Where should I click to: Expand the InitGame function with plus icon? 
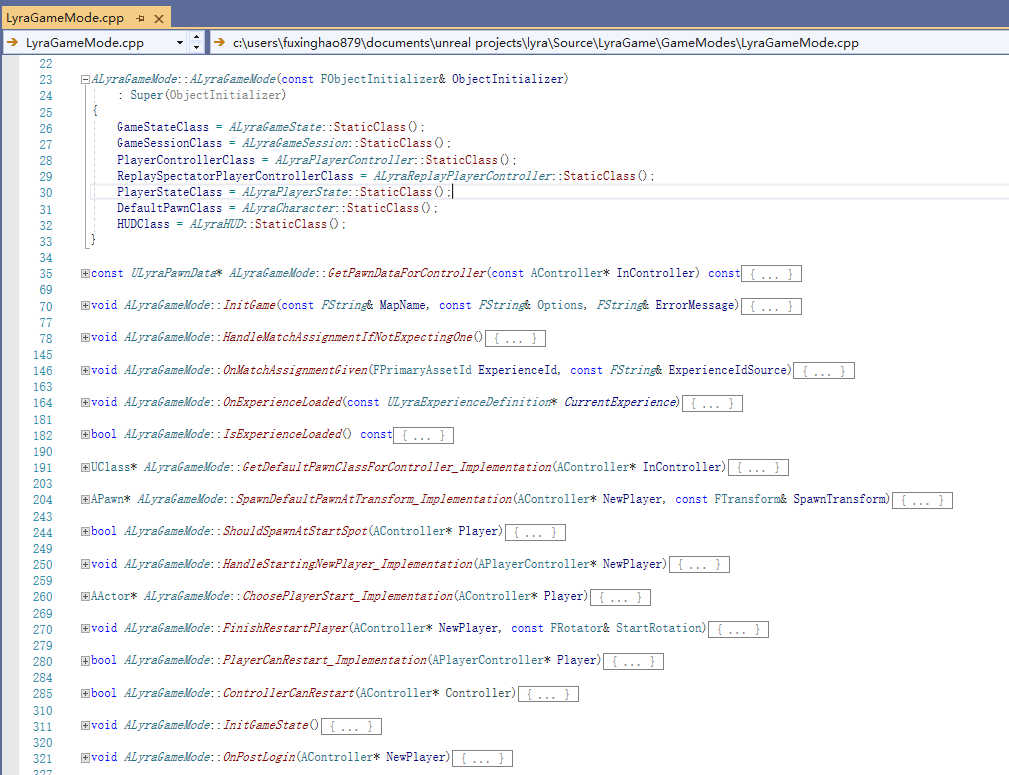point(85,306)
